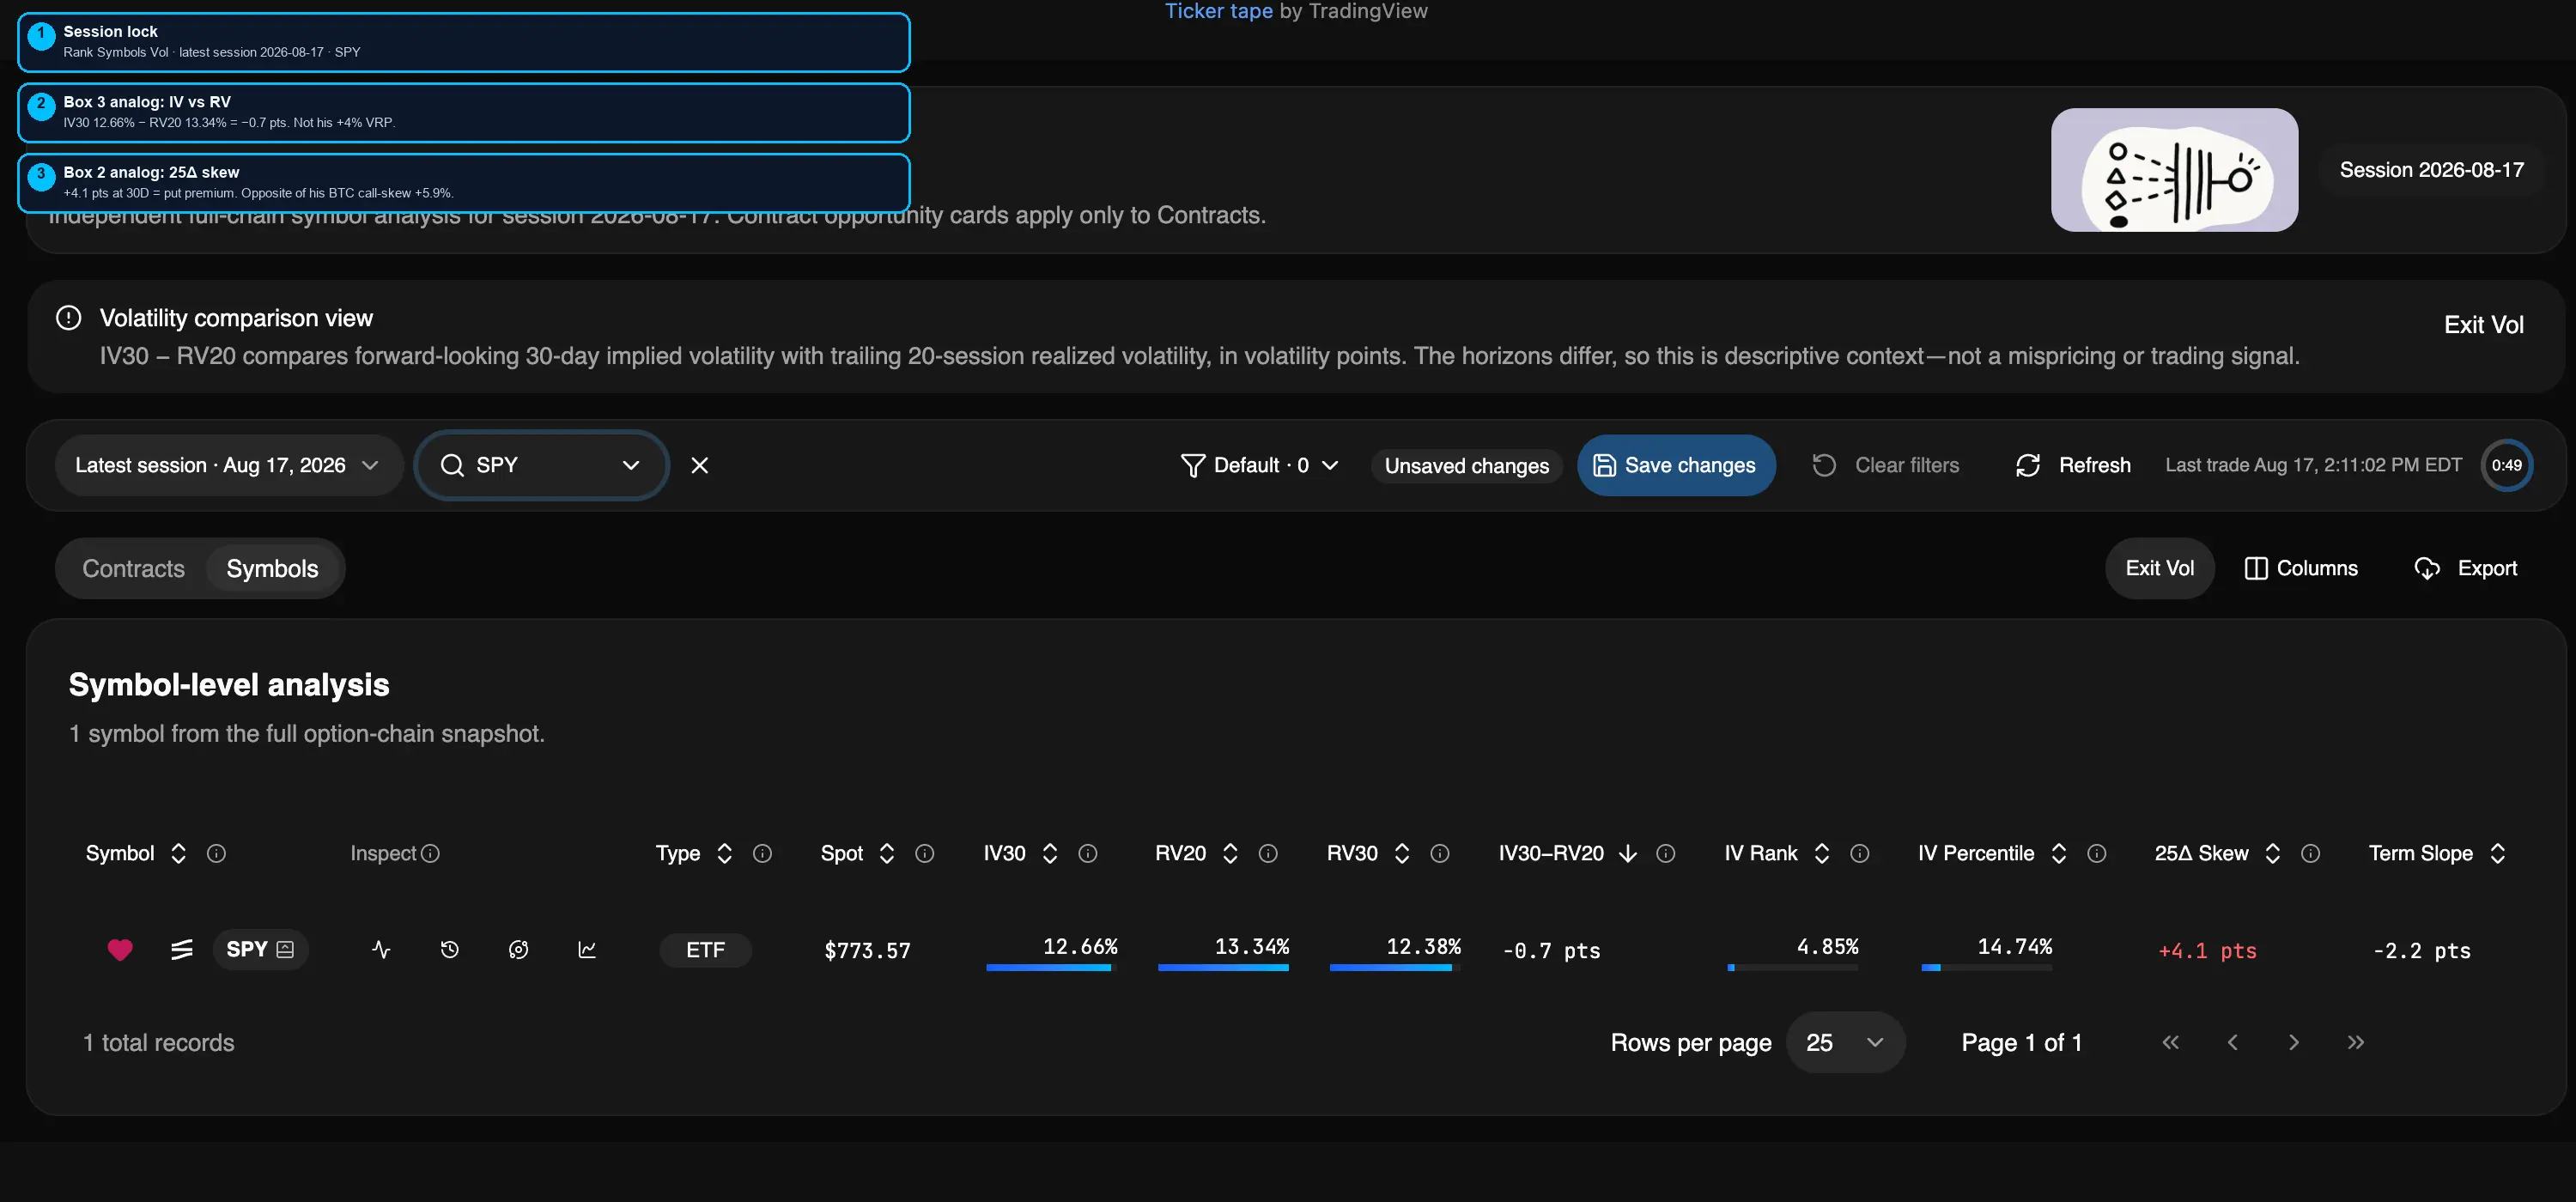Click the header illustration thumbnail

tap(2174, 170)
